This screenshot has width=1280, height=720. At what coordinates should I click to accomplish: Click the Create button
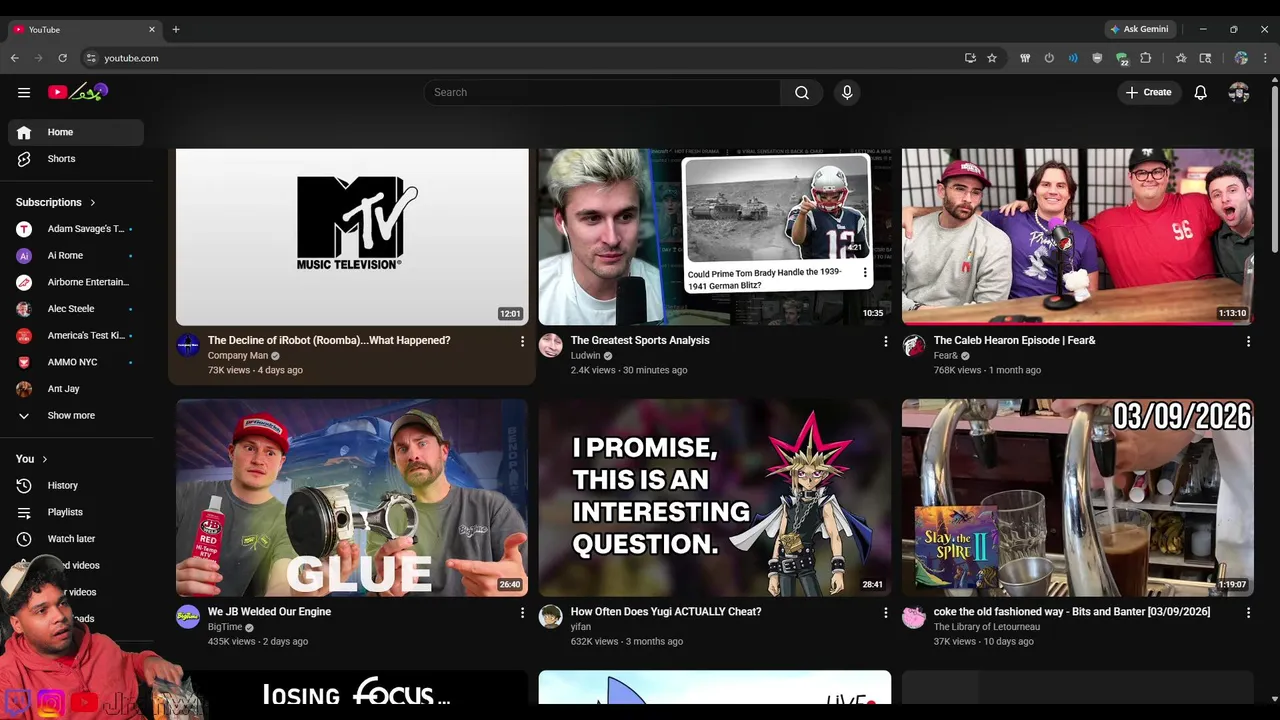[x=1148, y=92]
